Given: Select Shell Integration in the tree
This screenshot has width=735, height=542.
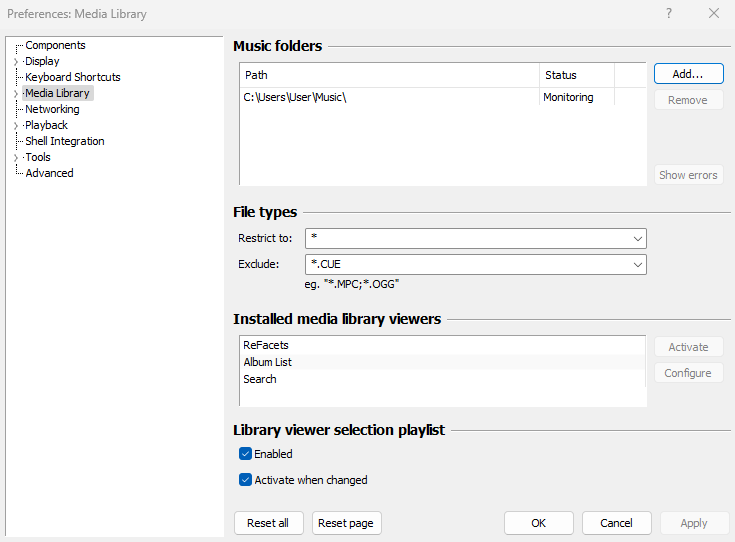Looking at the screenshot, I should (64, 141).
